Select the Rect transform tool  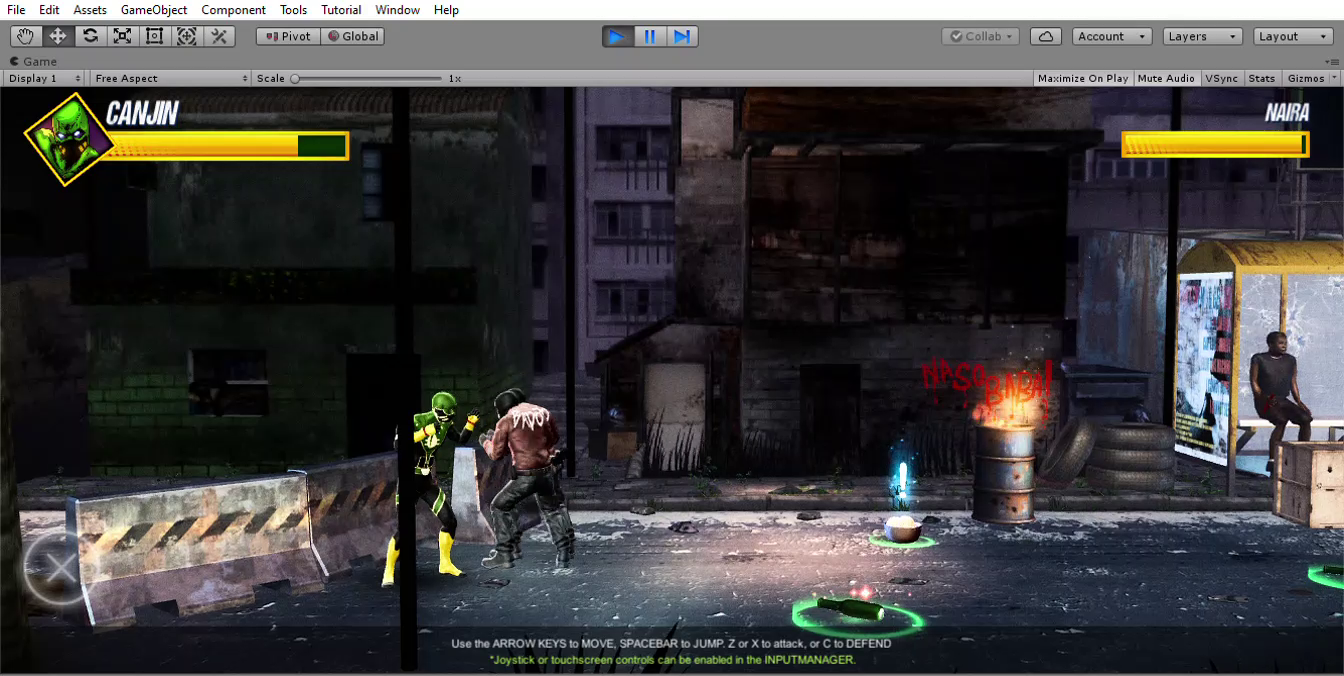pyautogui.click(x=153, y=36)
